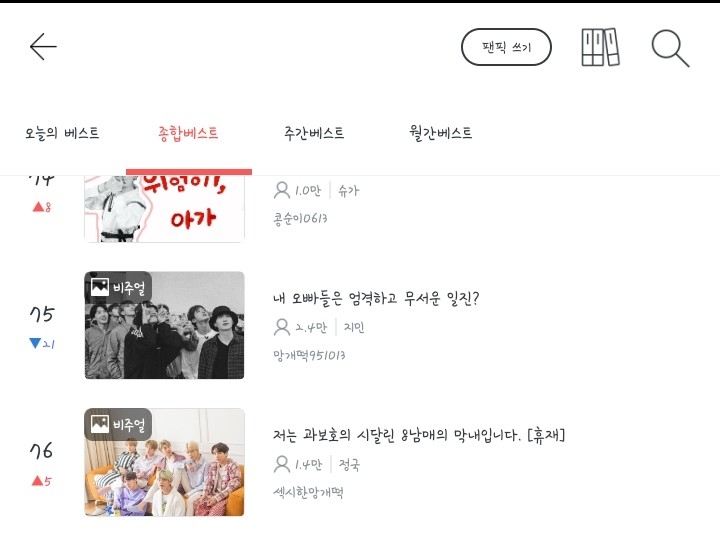
Task: Switch to 오늘의 베스트 tab
Action: pyautogui.click(x=62, y=133)
